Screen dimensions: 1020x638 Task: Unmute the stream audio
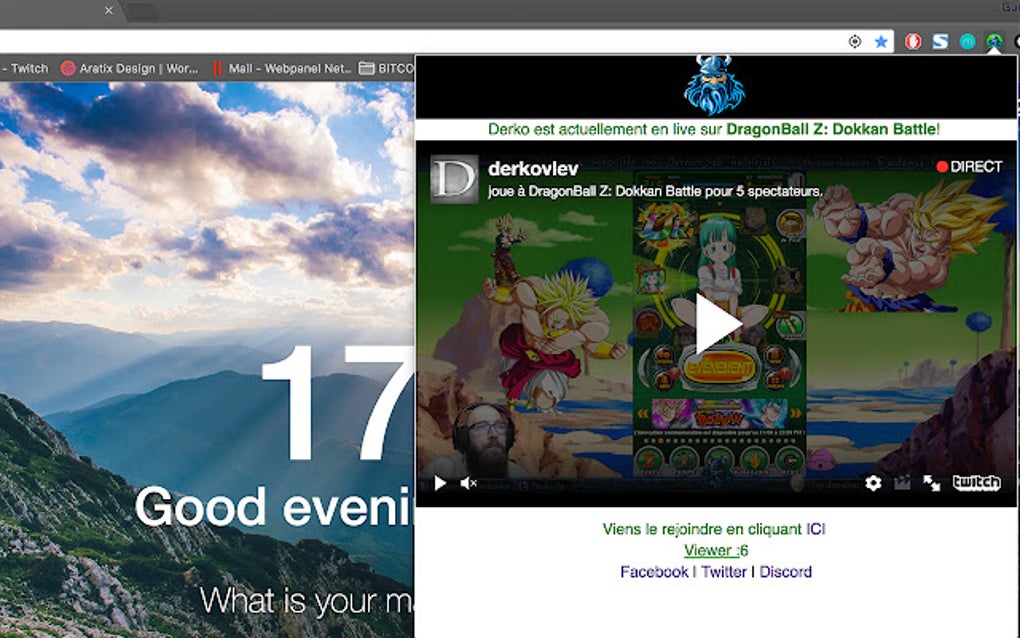click(467, 482)
